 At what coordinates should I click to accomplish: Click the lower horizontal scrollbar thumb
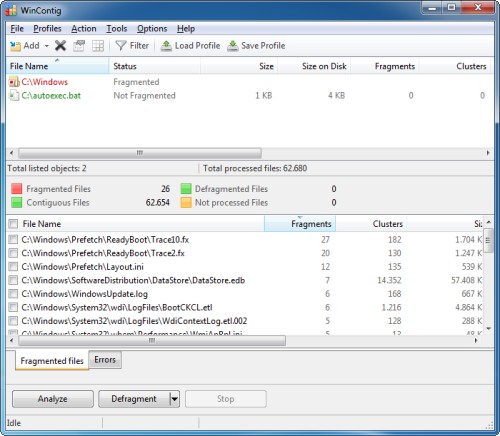point(152,341)
